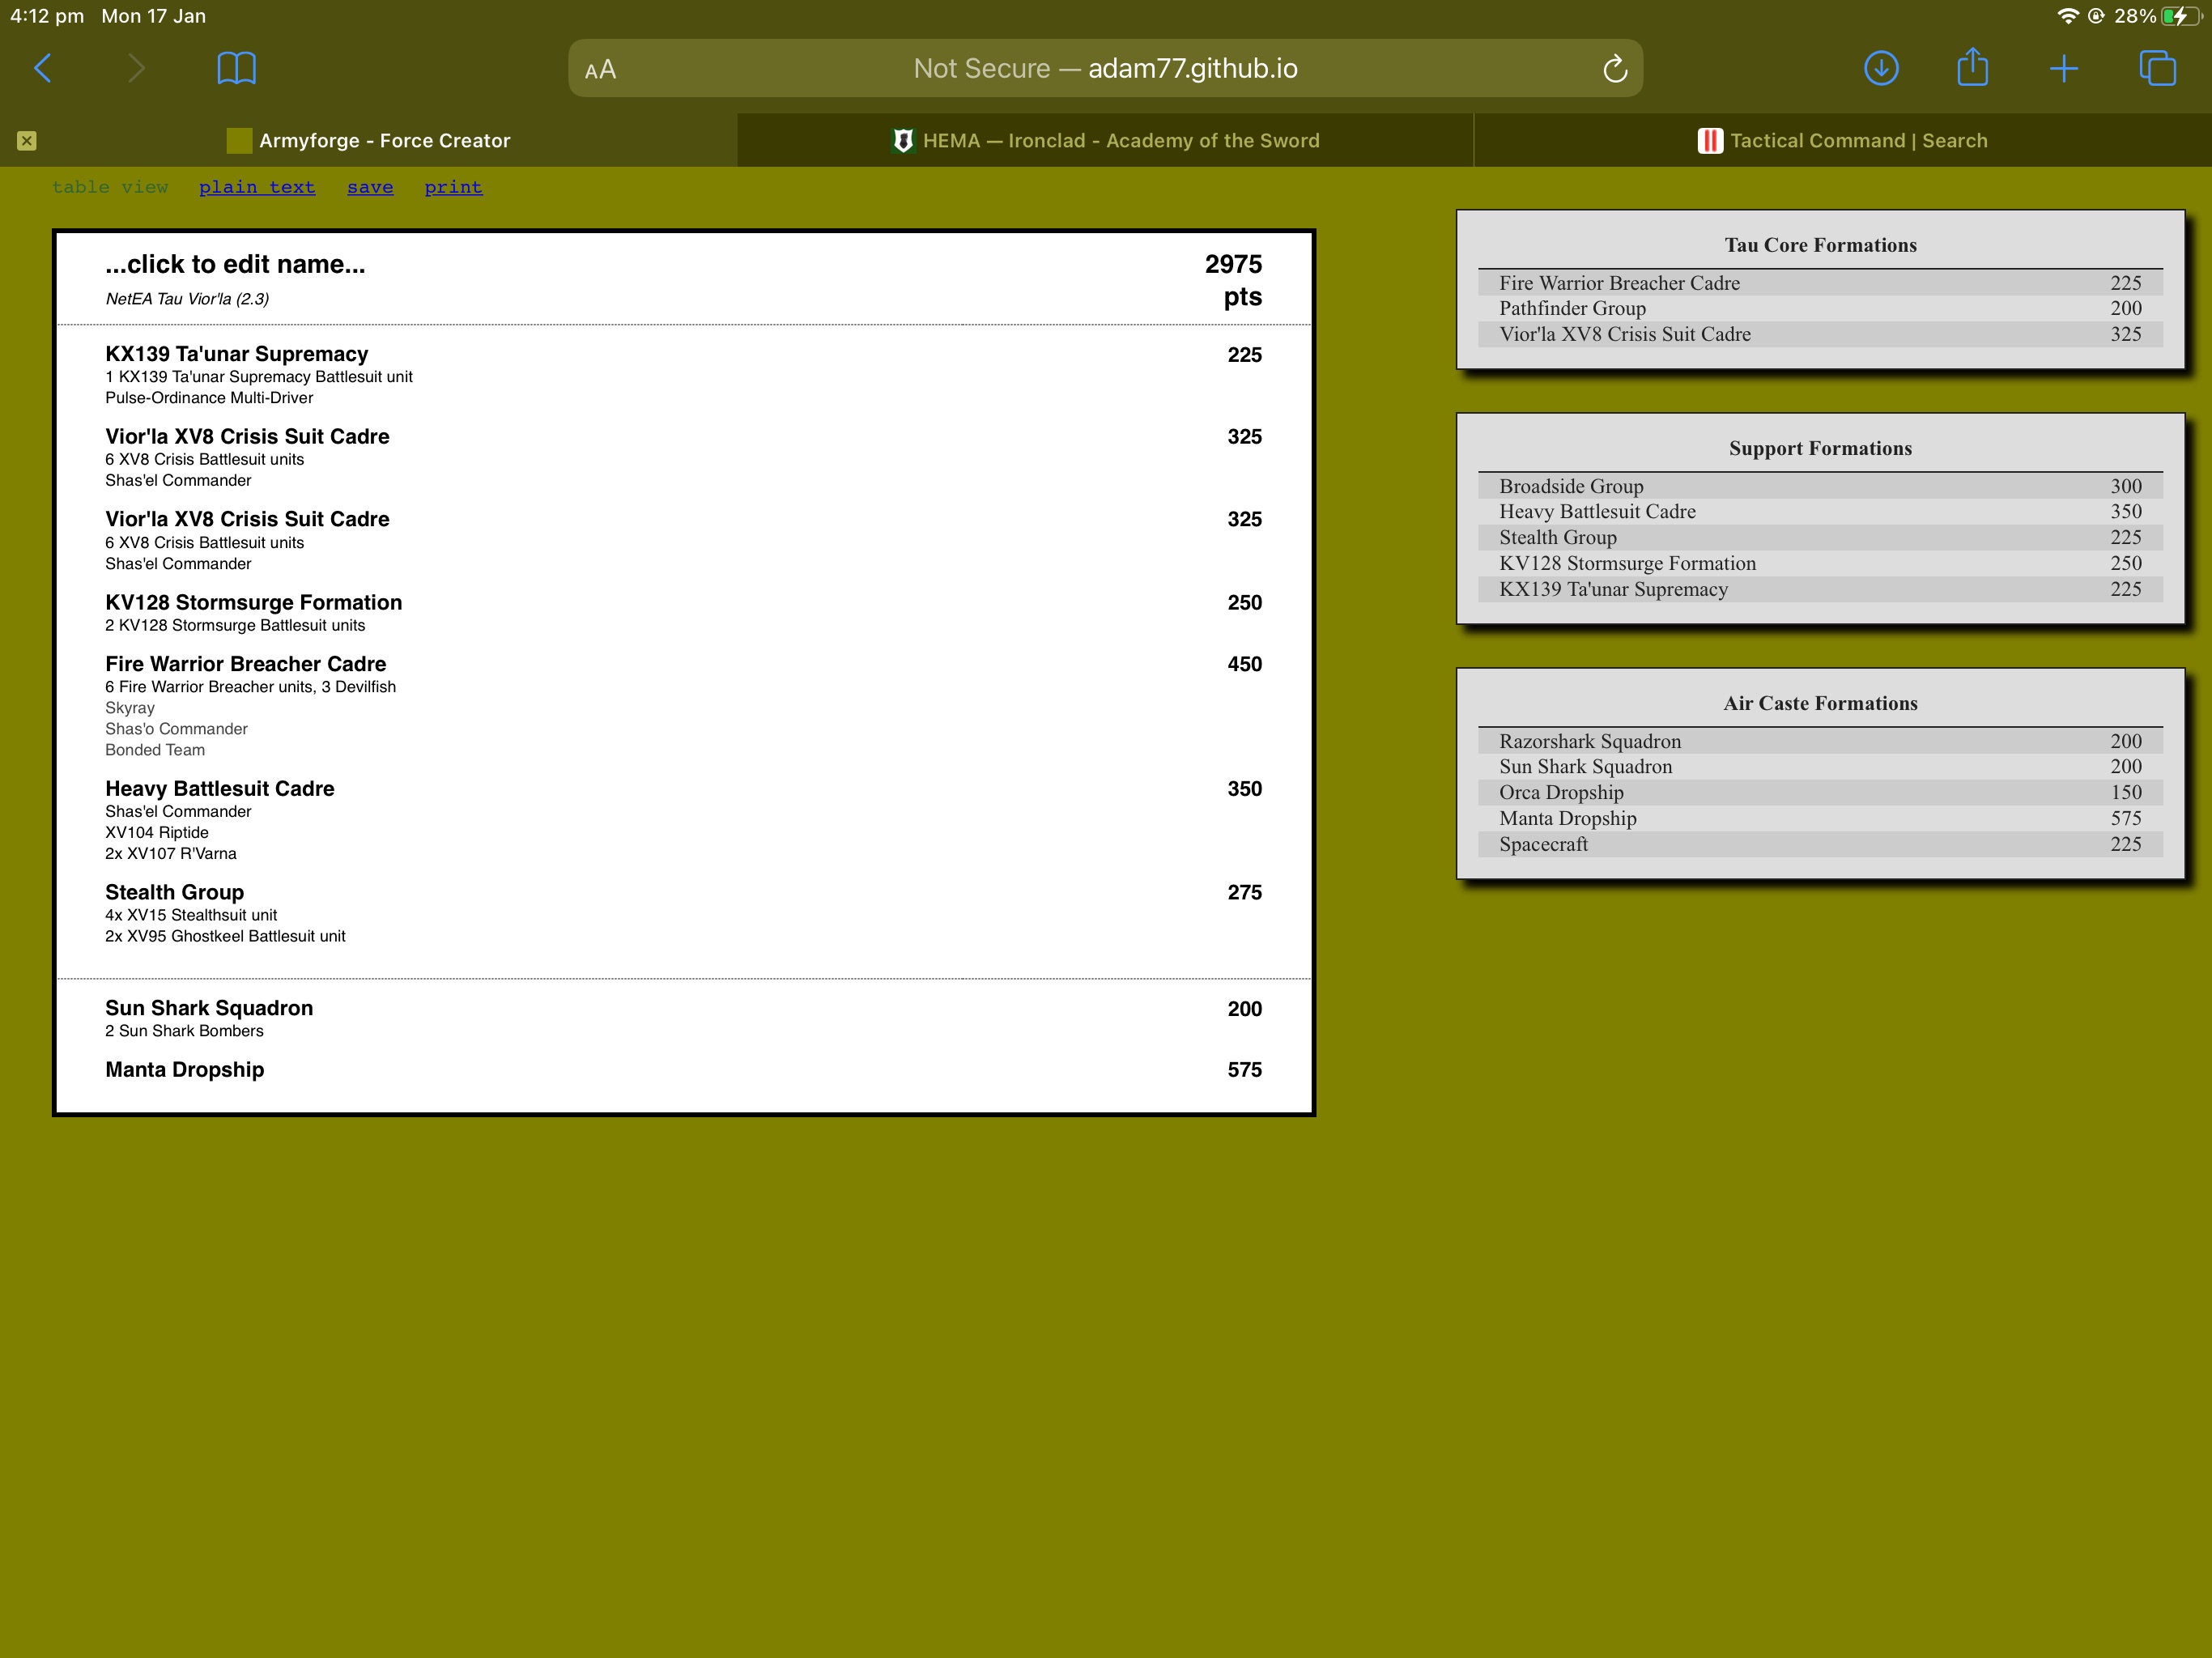Tap the Safari back arrow
Screen dimensions: 2212x1658
(43, 69)
